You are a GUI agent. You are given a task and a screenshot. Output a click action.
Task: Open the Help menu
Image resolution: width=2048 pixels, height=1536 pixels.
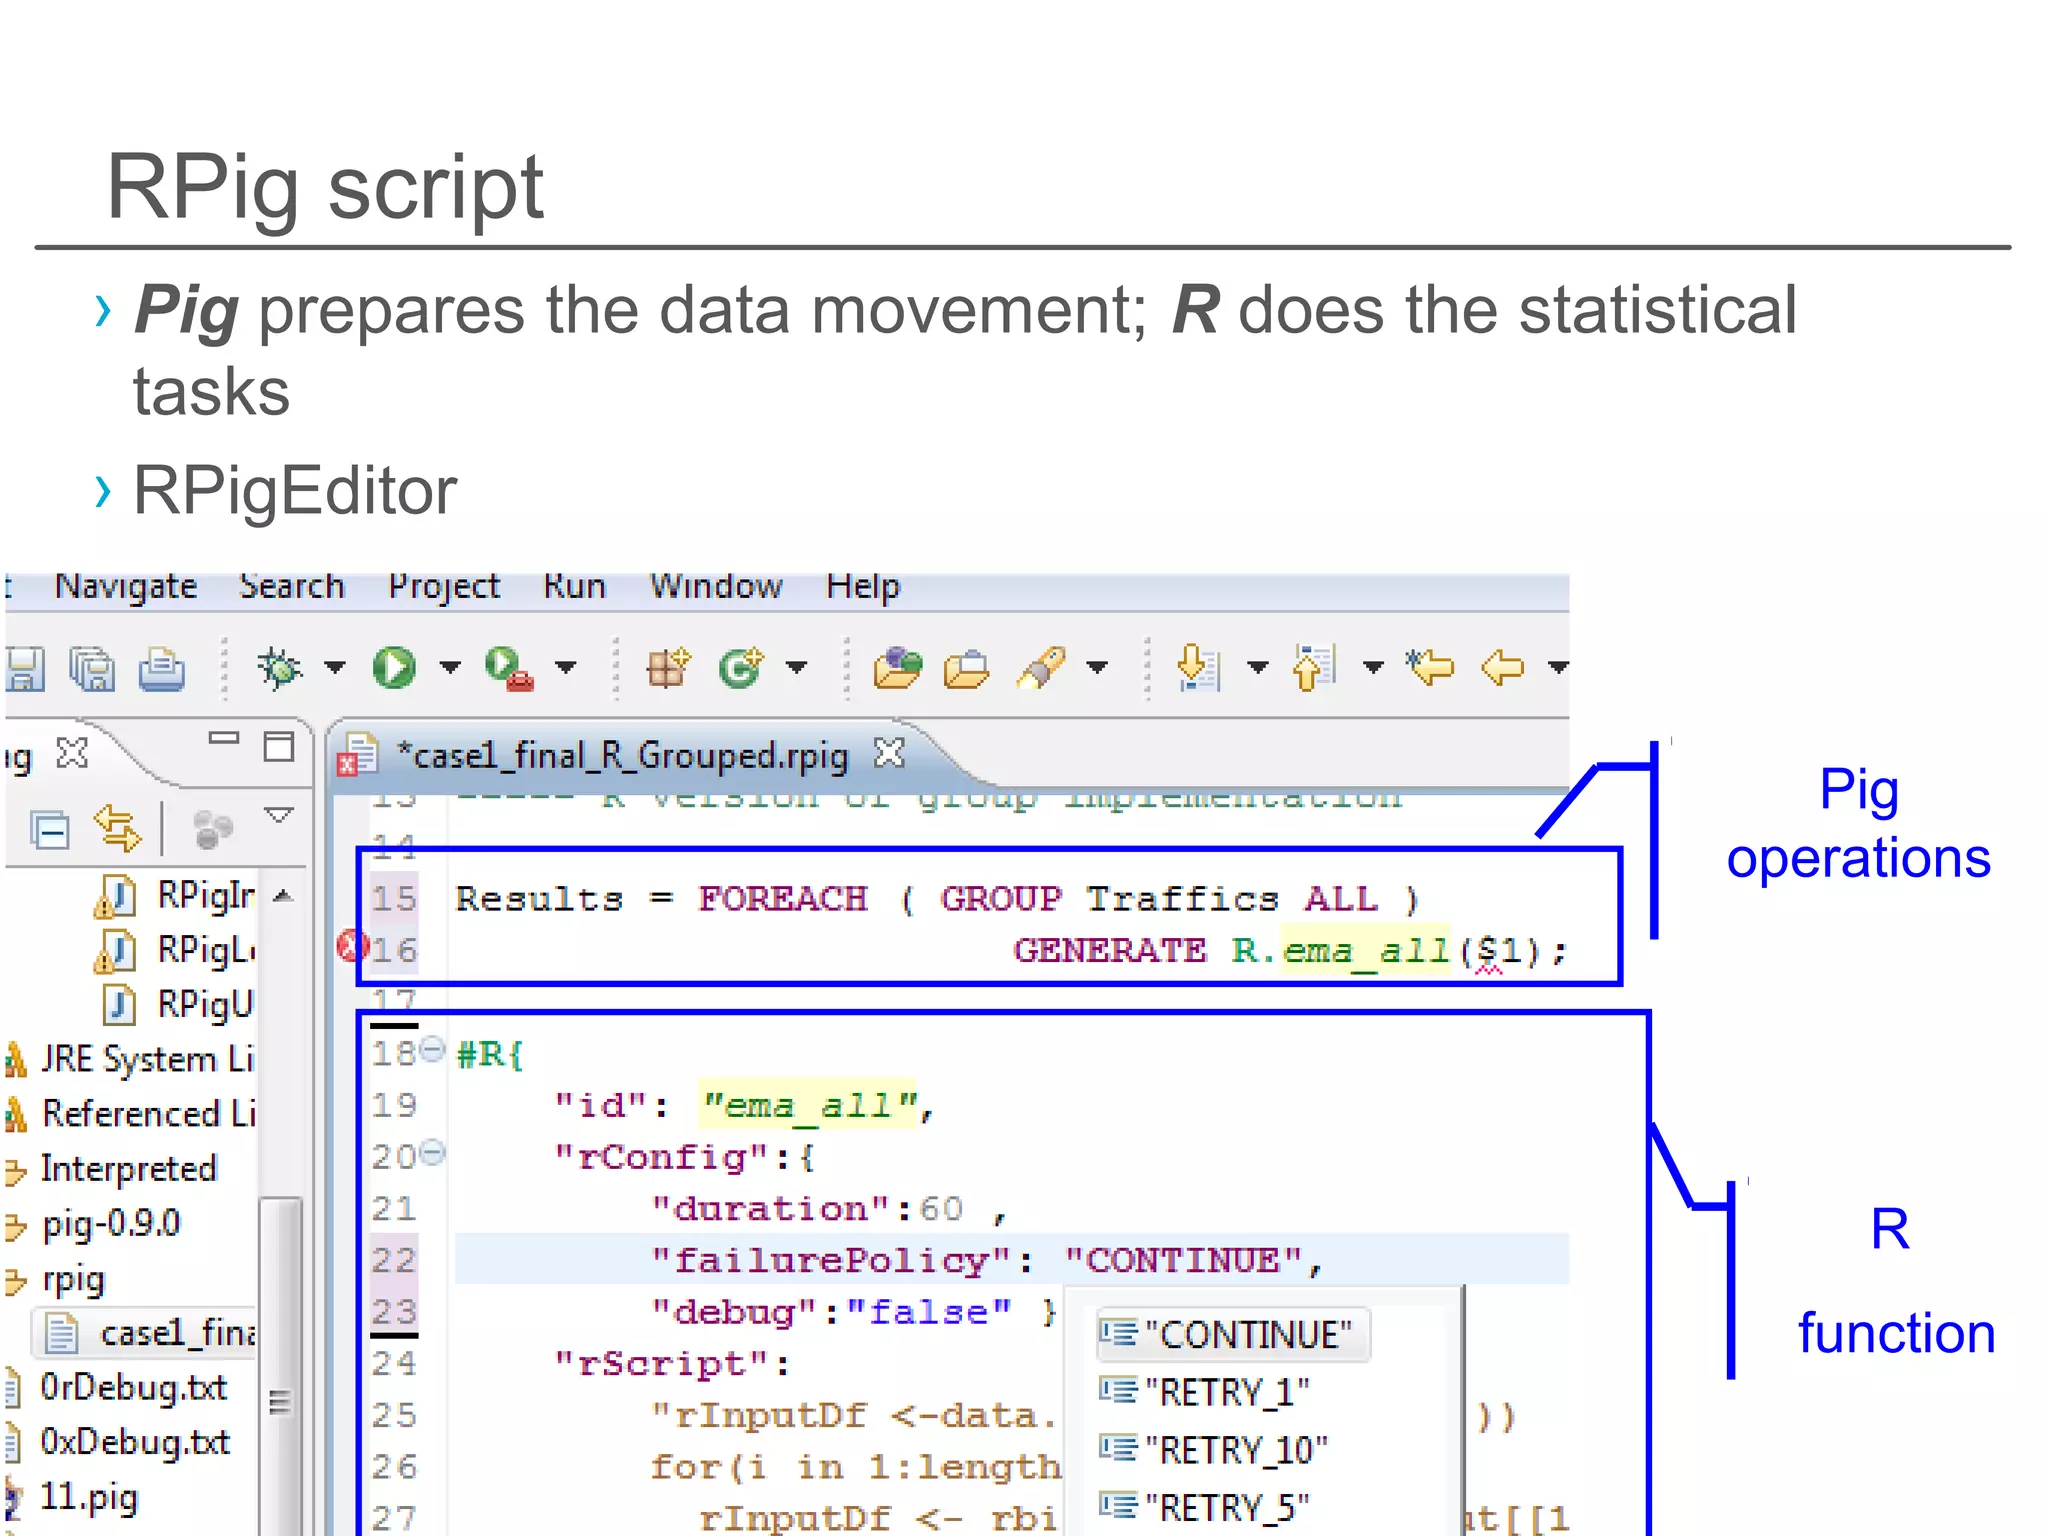tap(863, 586)
